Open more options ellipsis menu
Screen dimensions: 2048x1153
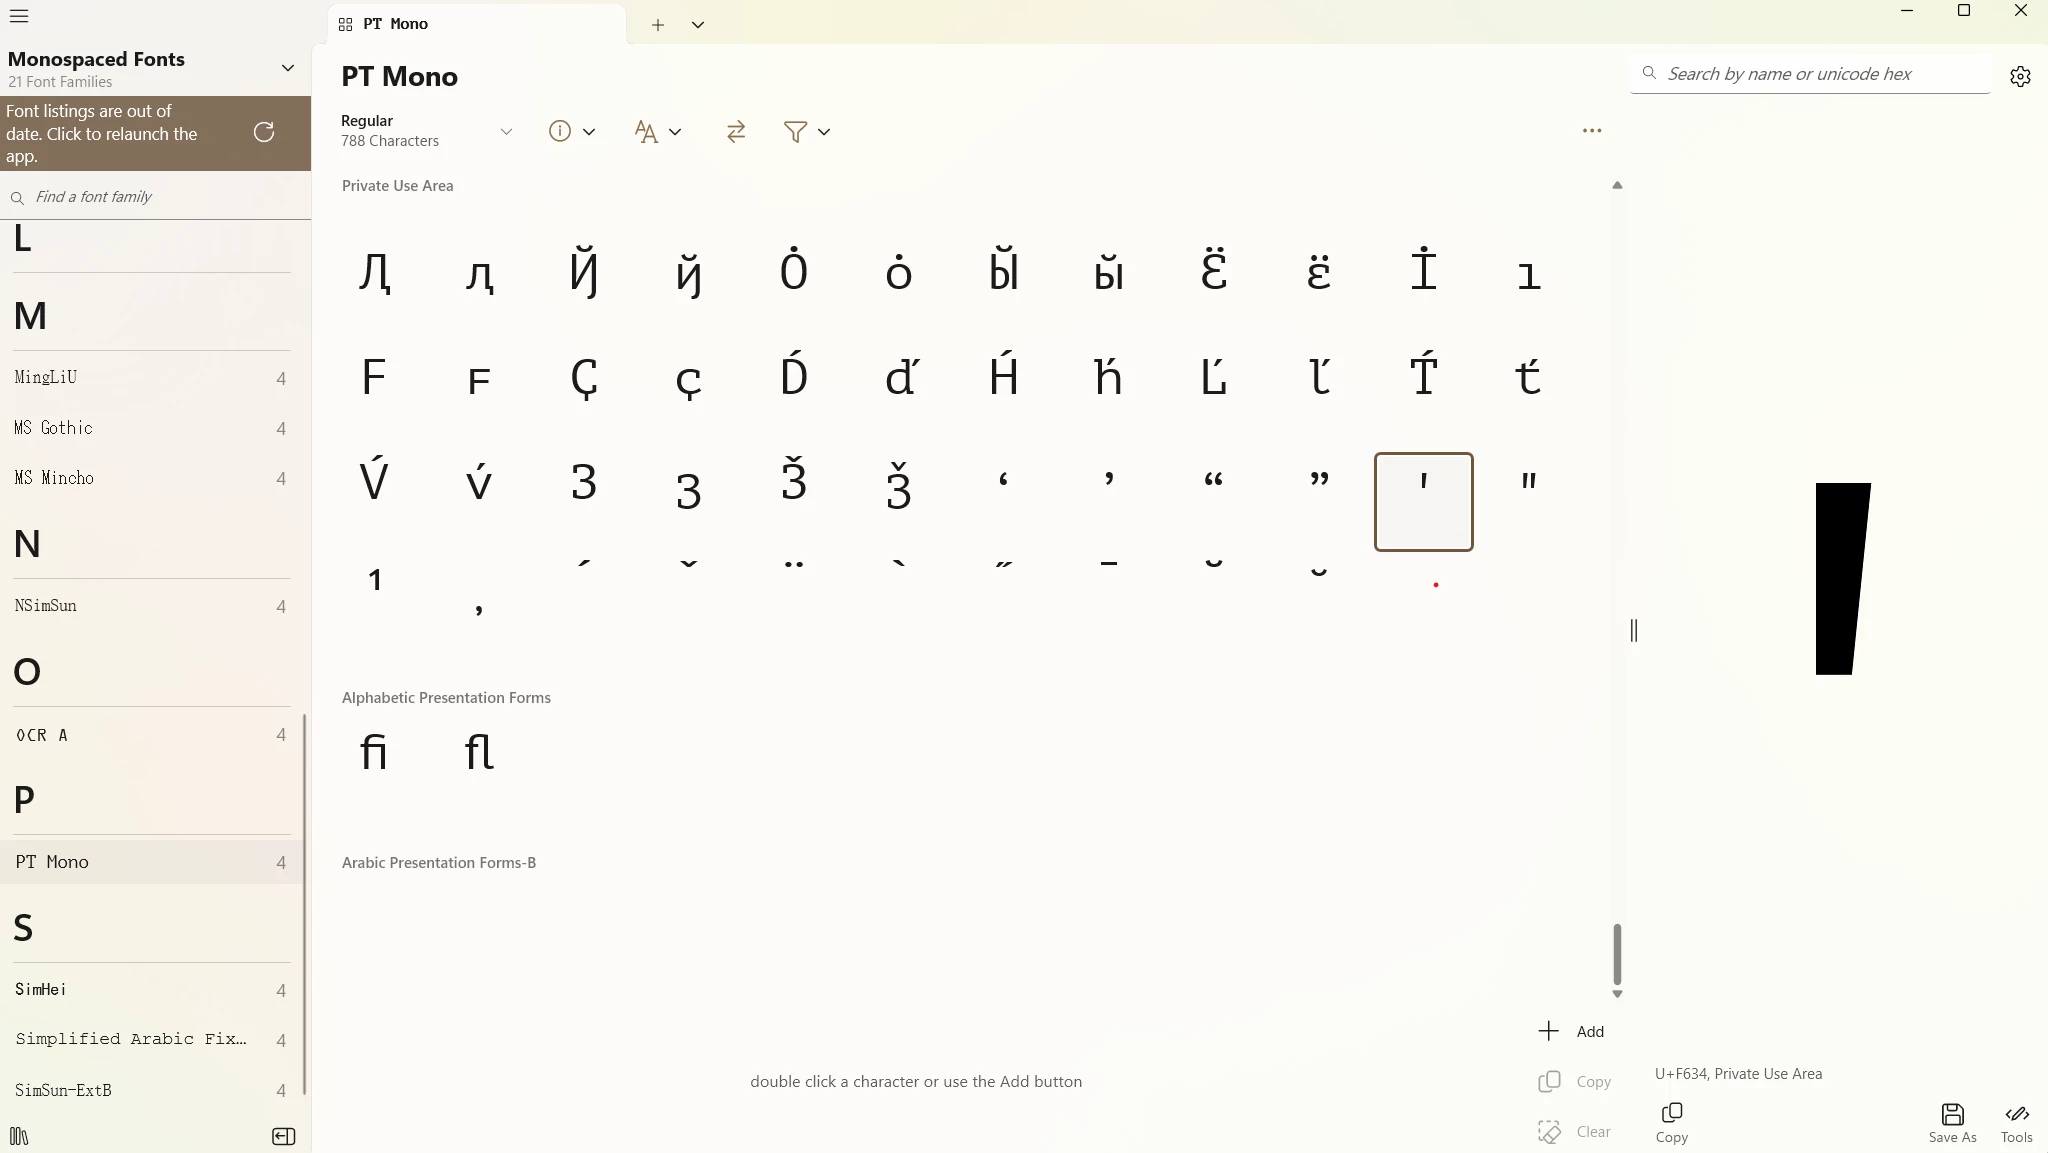(x=1592, y=131)
